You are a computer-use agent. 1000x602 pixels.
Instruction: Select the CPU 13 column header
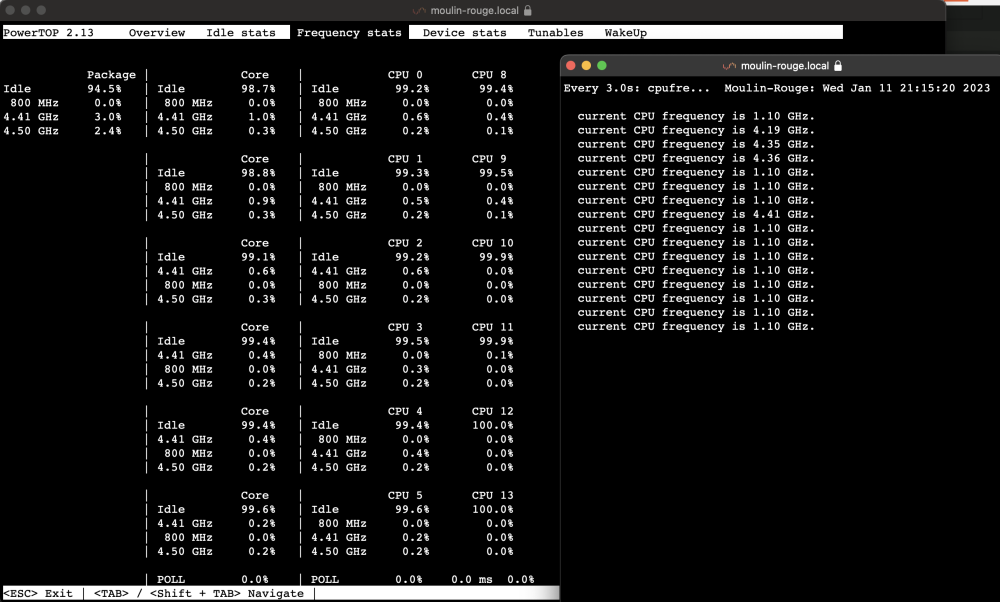click(x=492, y=496)
